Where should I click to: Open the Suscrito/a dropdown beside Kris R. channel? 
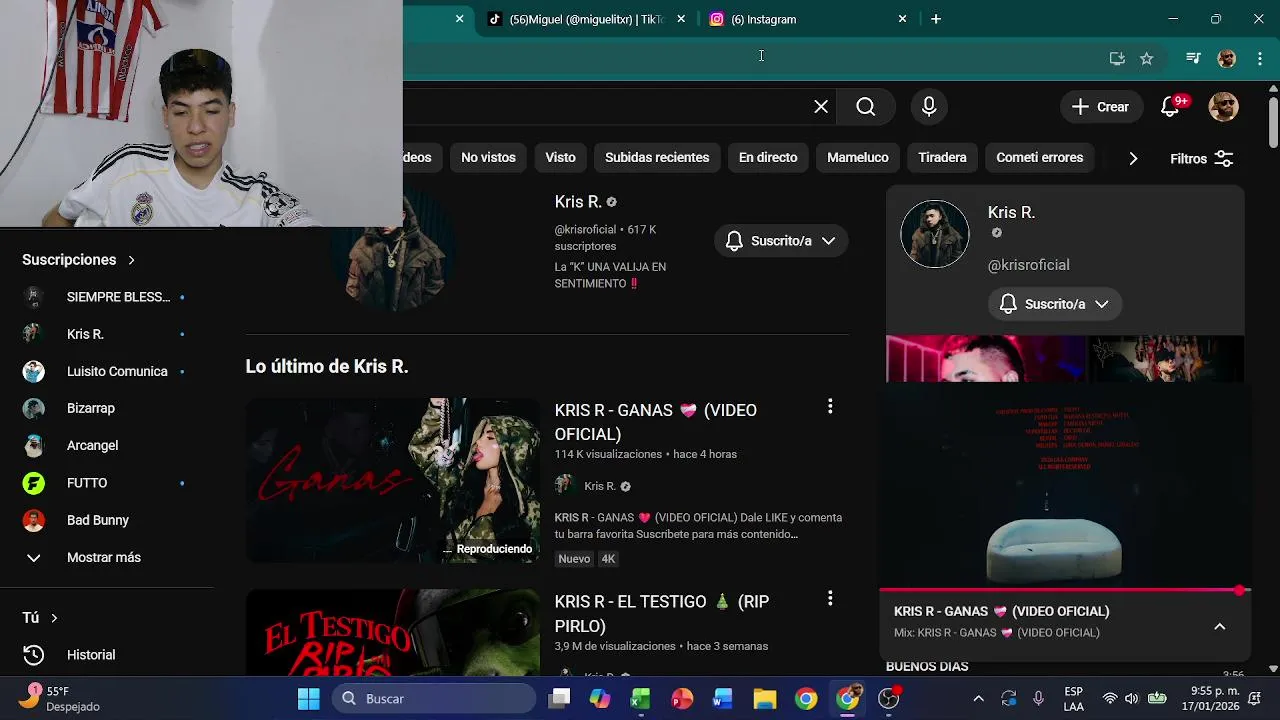pyautogui.click(x=781, y=241)
